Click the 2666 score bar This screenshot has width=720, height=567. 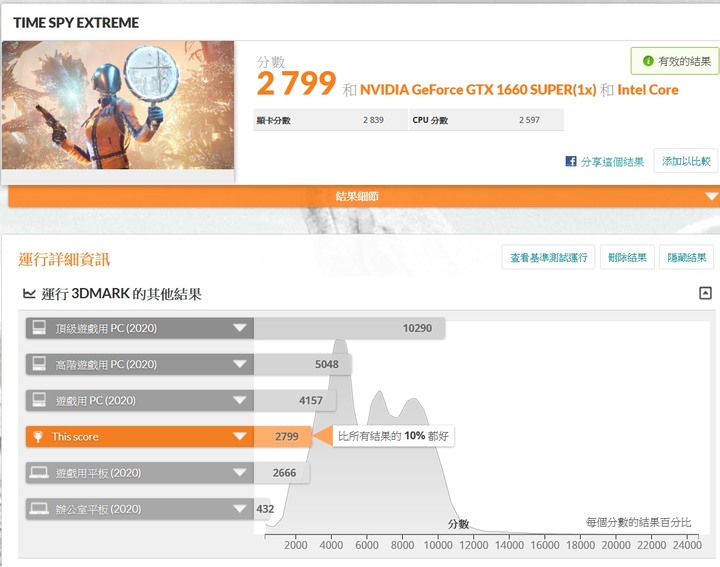click(281, 472)
